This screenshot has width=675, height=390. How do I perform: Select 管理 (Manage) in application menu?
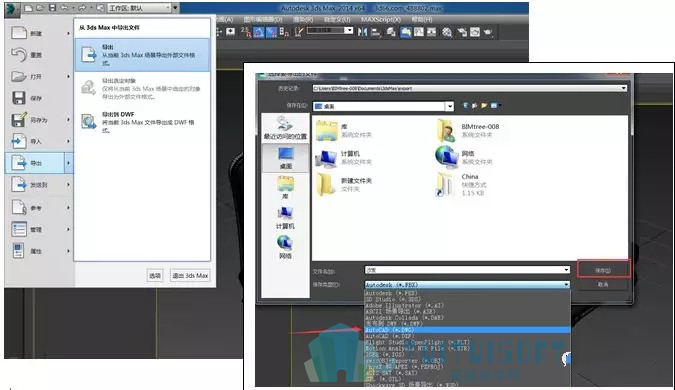(x=39, y=229)
